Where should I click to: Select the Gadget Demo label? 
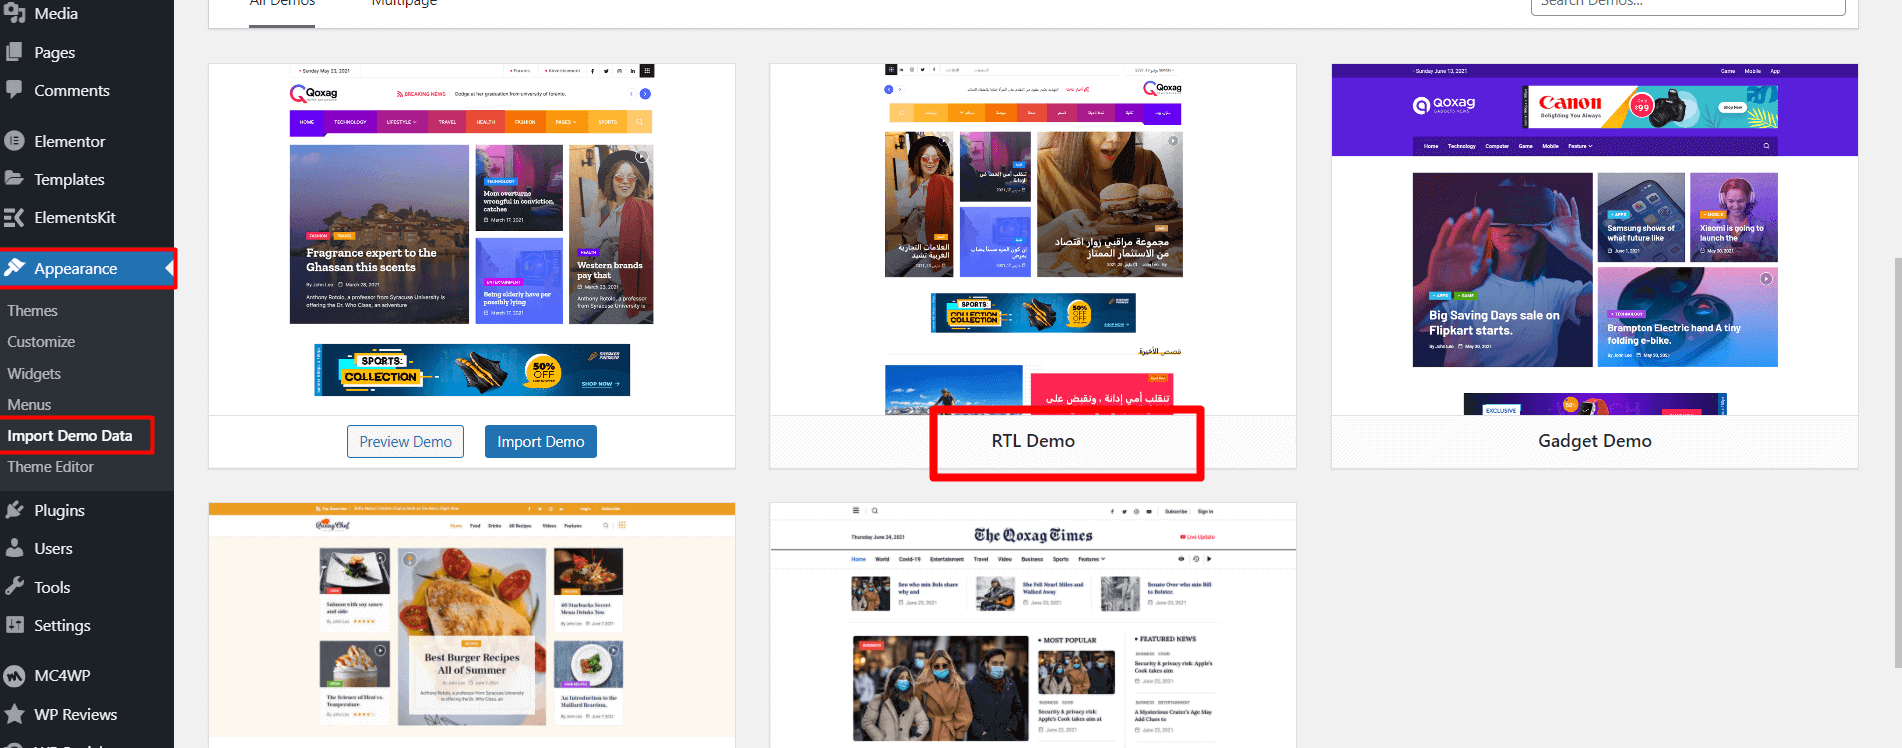coord(1595,441)
